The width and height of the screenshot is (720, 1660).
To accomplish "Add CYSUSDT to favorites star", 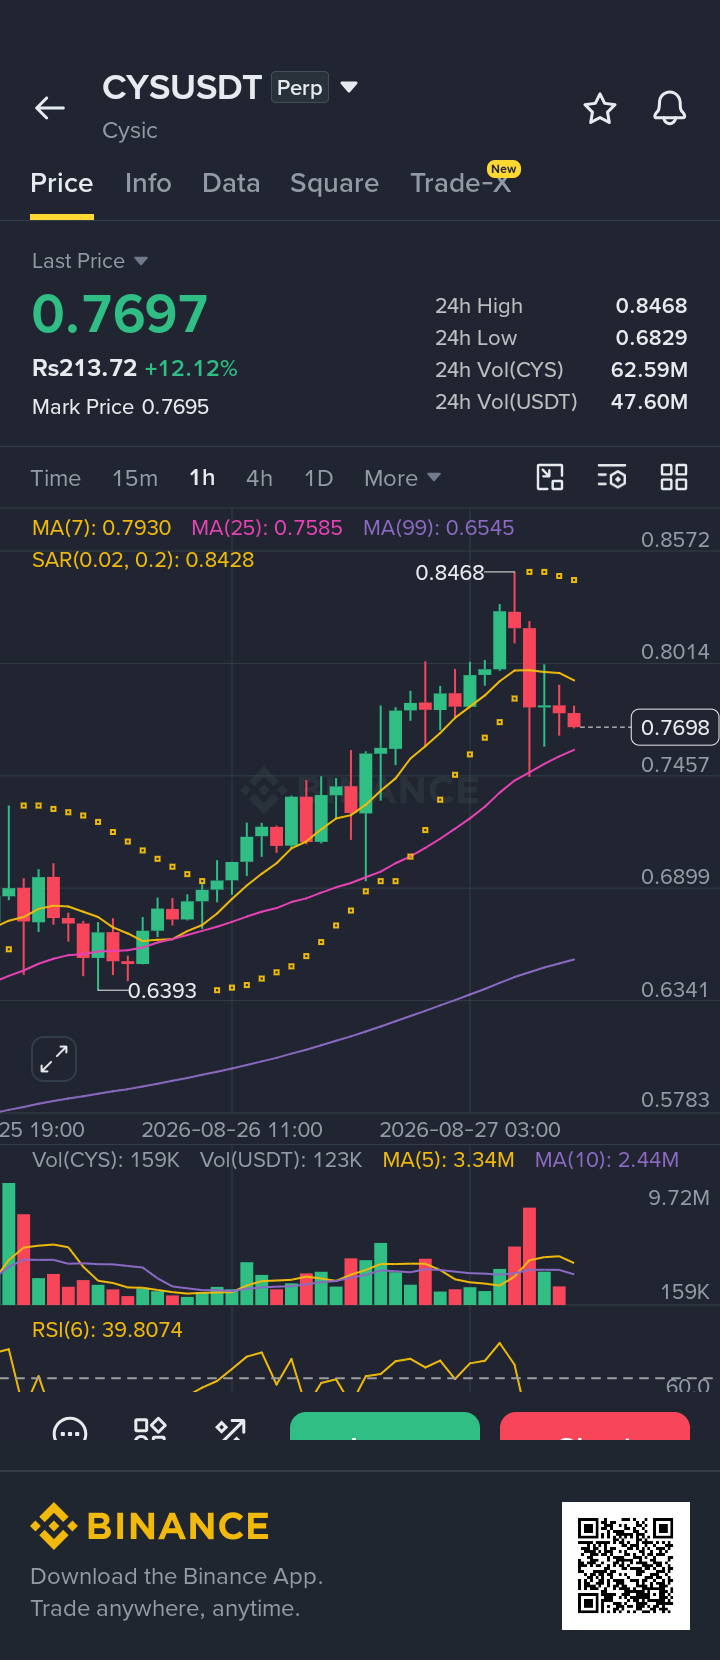I will tap(600, 108).
